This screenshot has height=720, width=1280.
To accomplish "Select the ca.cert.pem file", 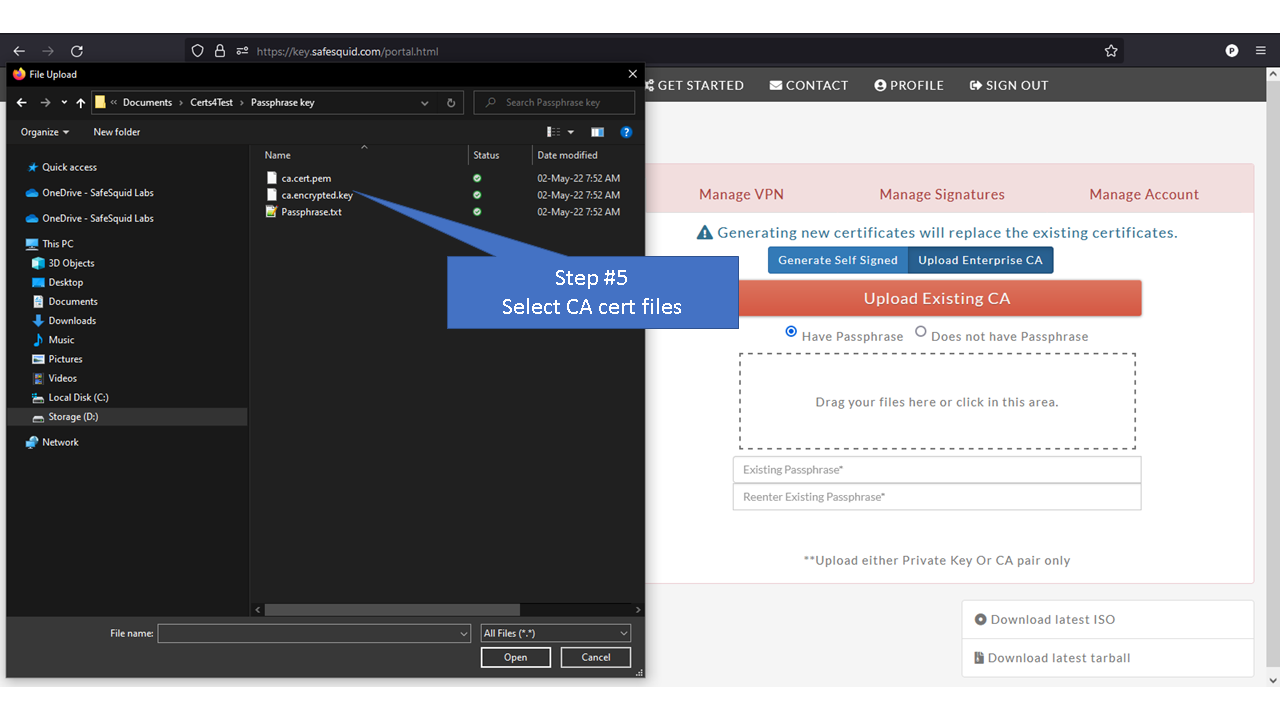I will tap(306, 178).
